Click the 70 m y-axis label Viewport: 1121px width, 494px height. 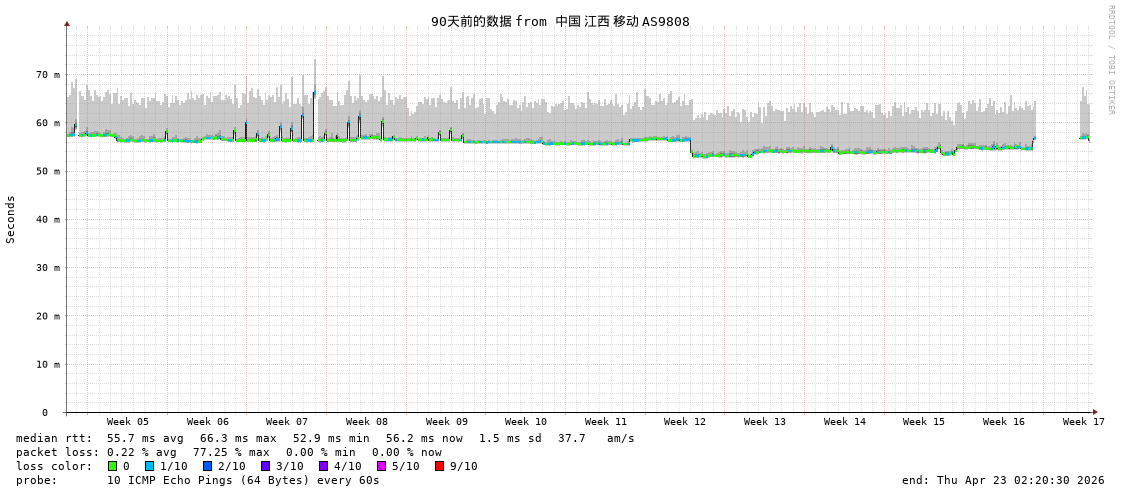click(49, 75)
